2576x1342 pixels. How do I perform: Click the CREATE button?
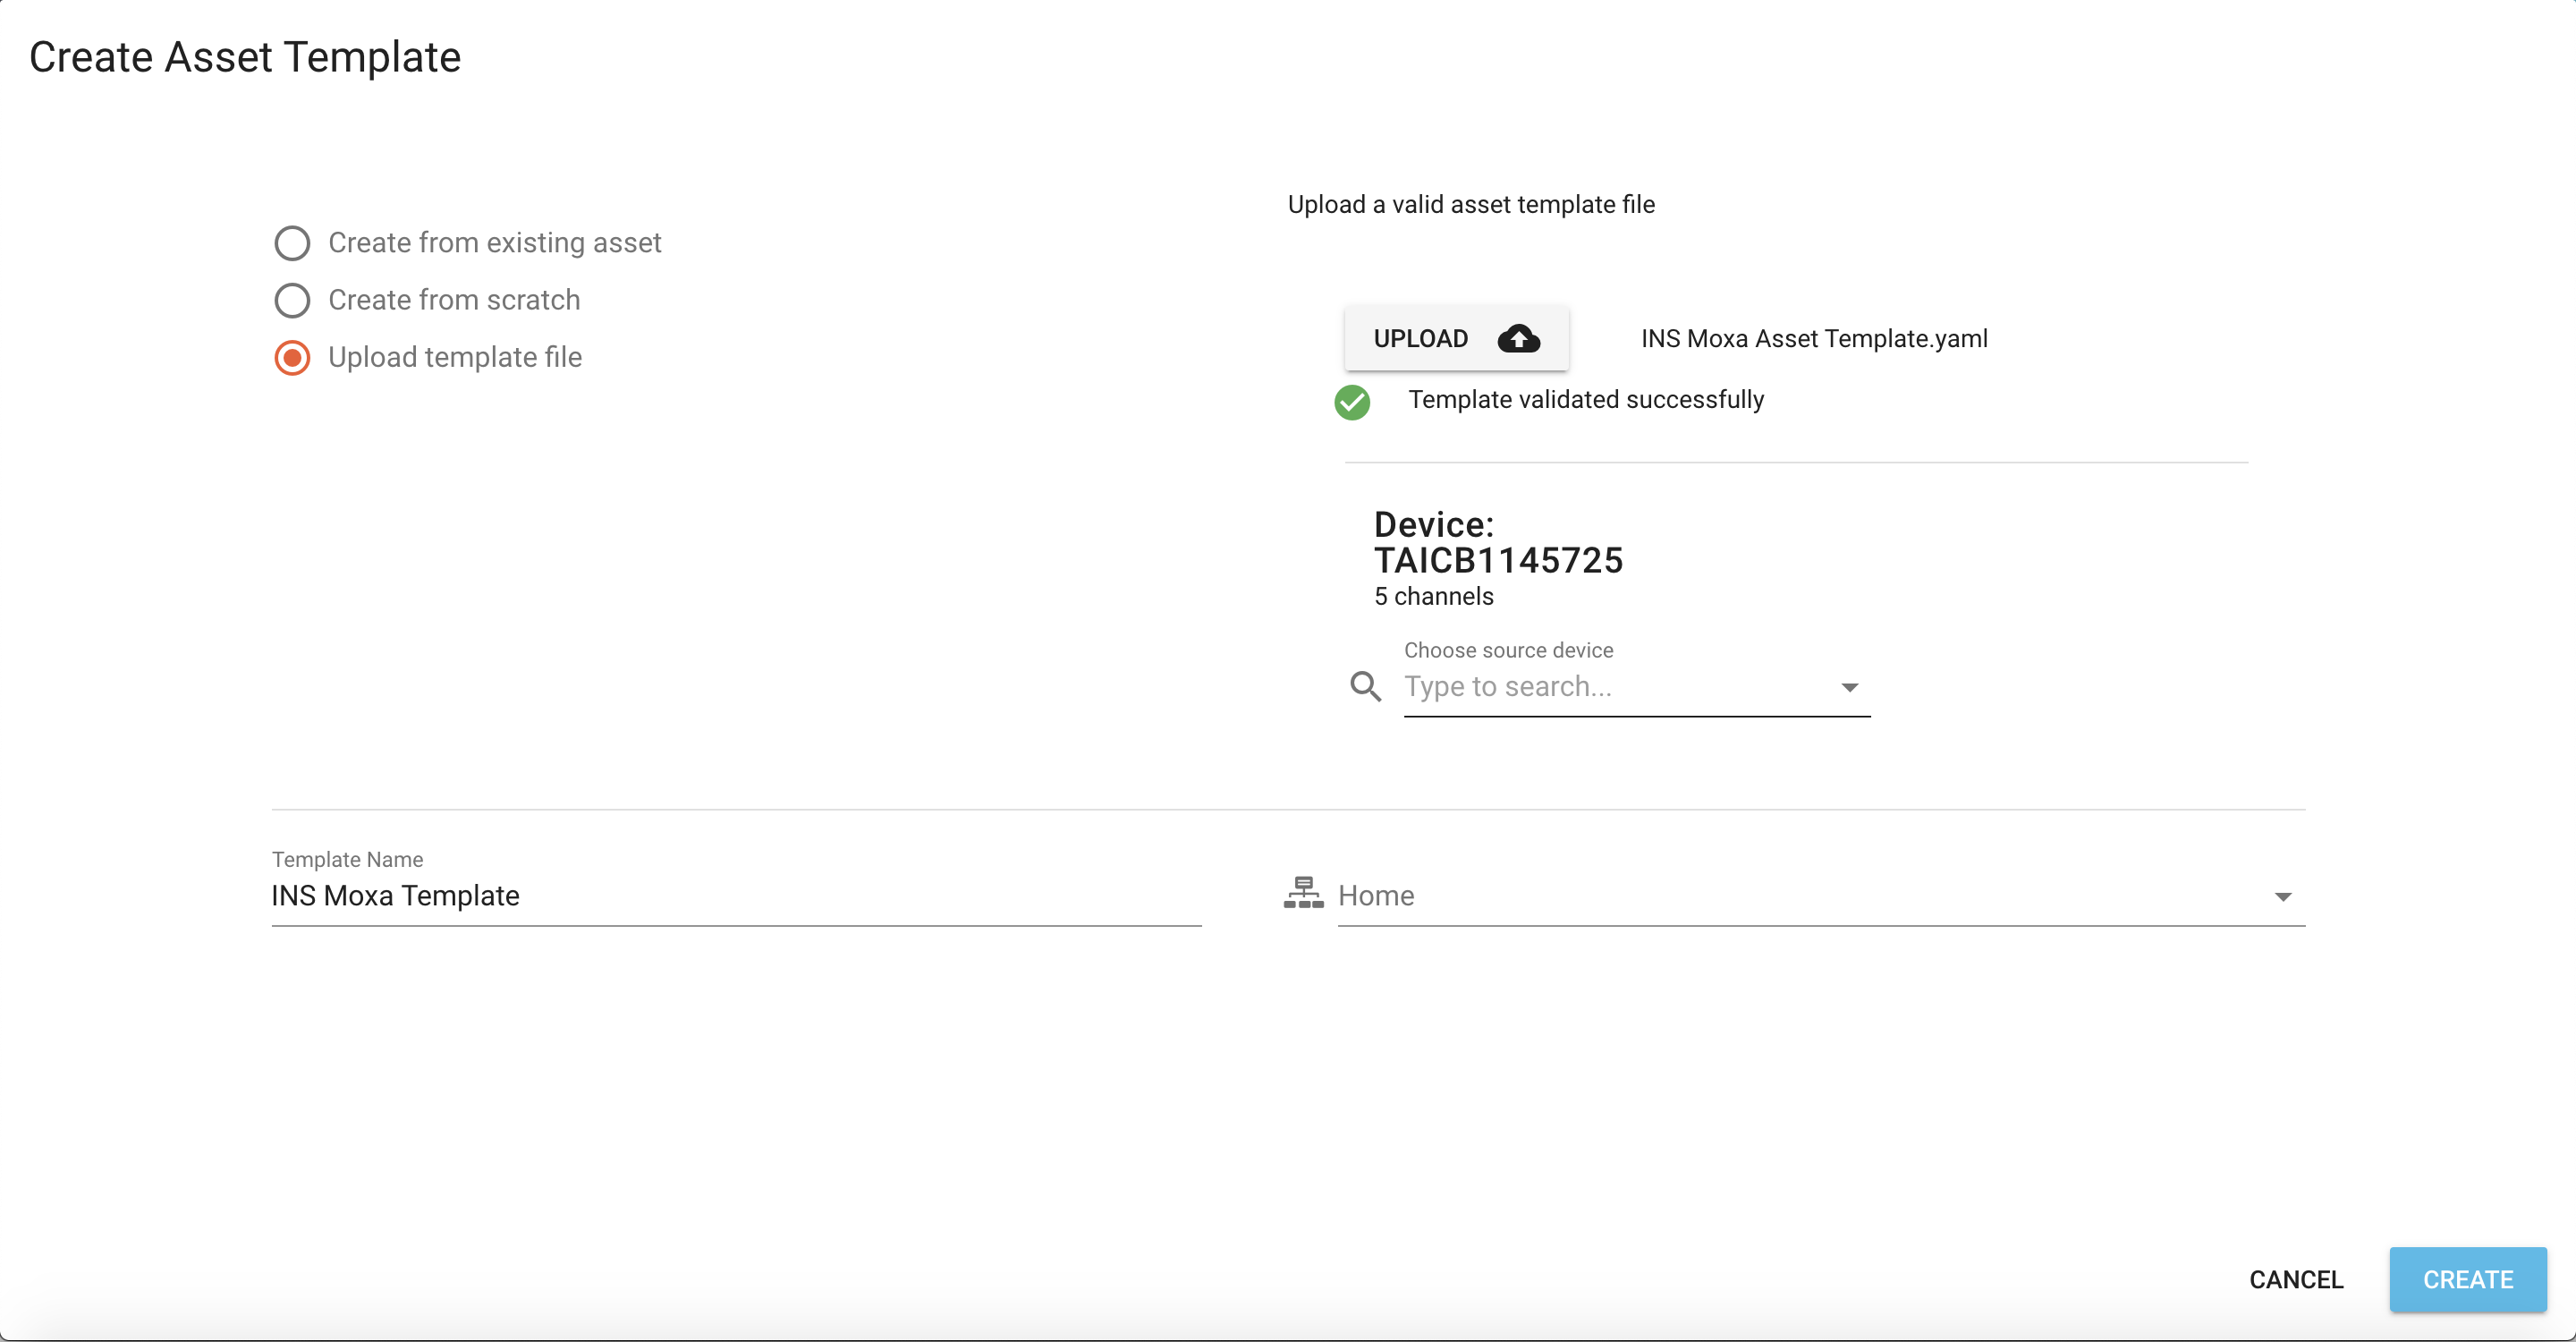click(x=2468, y=1280)
